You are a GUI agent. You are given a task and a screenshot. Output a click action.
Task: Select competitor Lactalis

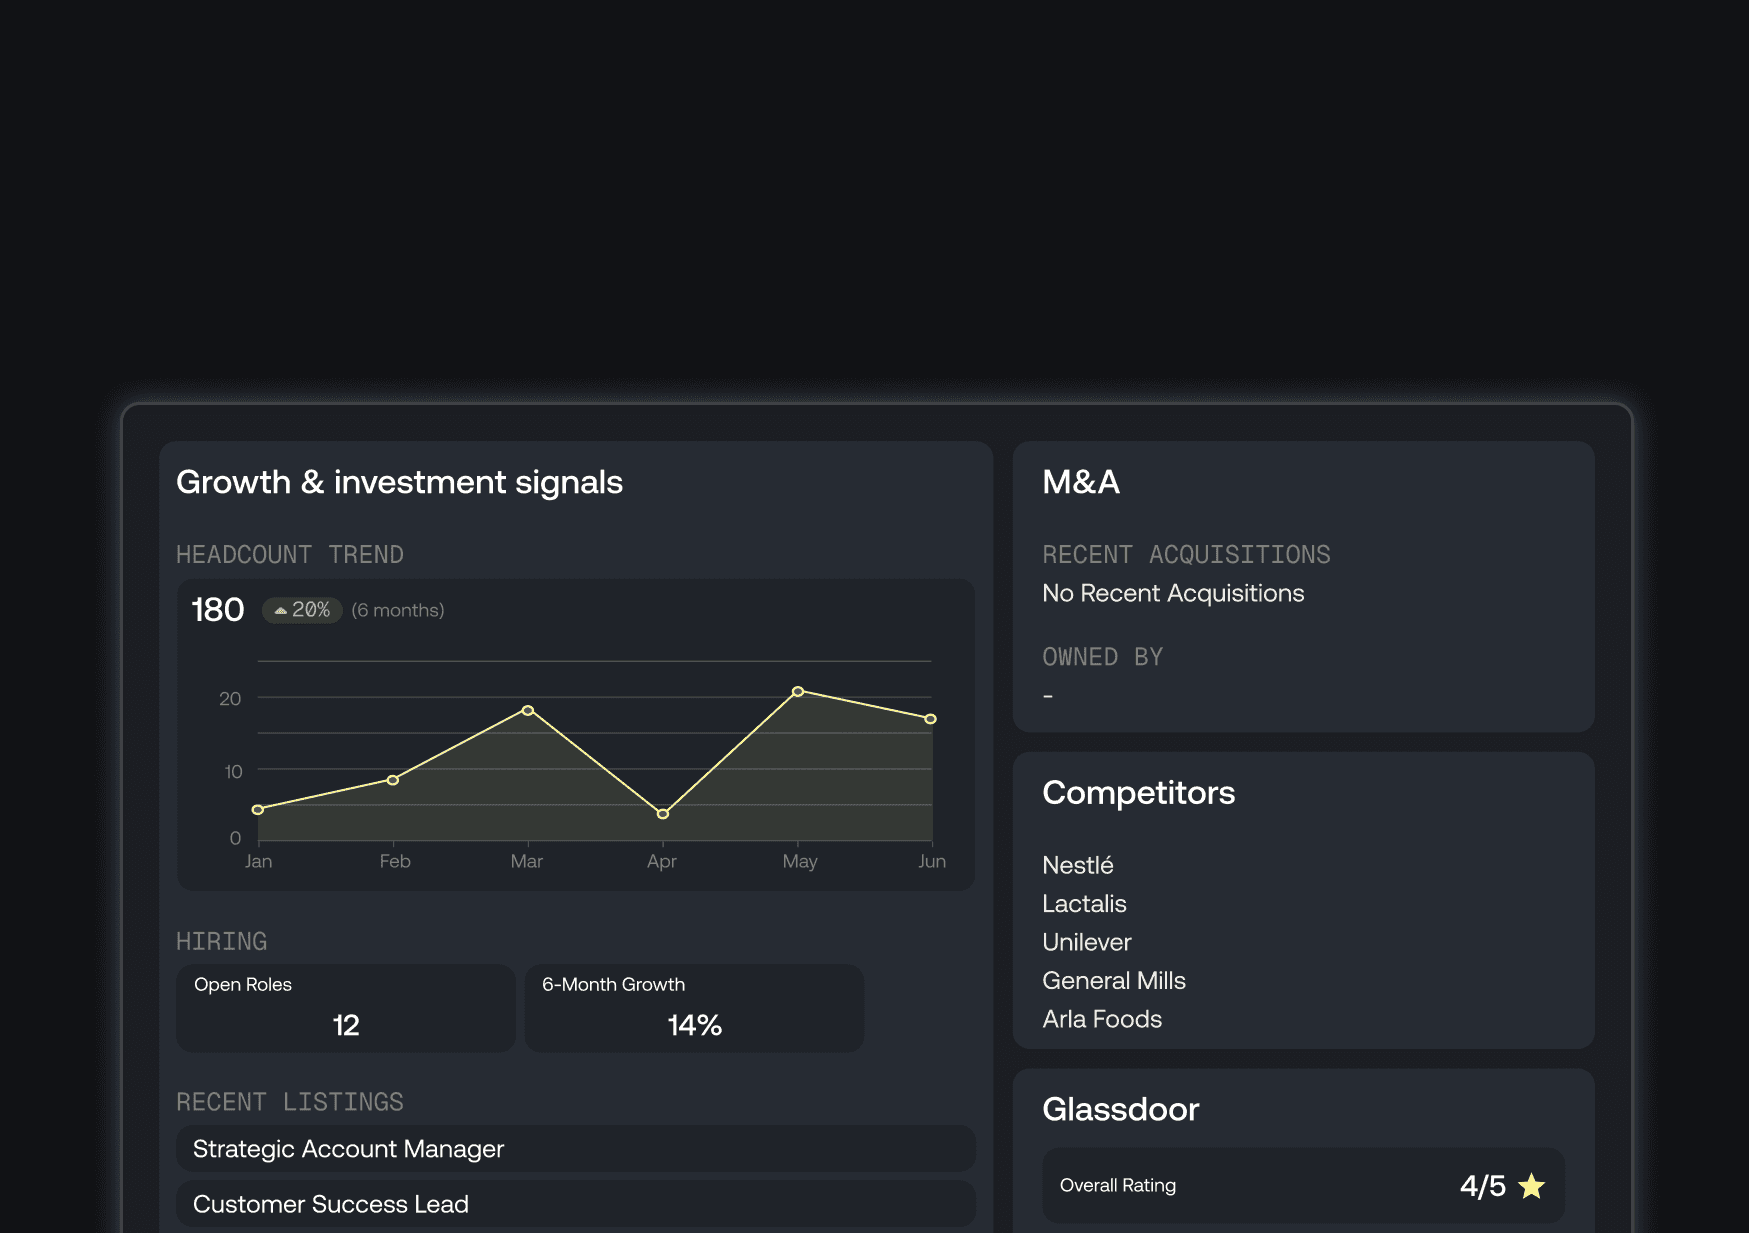click(1084, 904)
